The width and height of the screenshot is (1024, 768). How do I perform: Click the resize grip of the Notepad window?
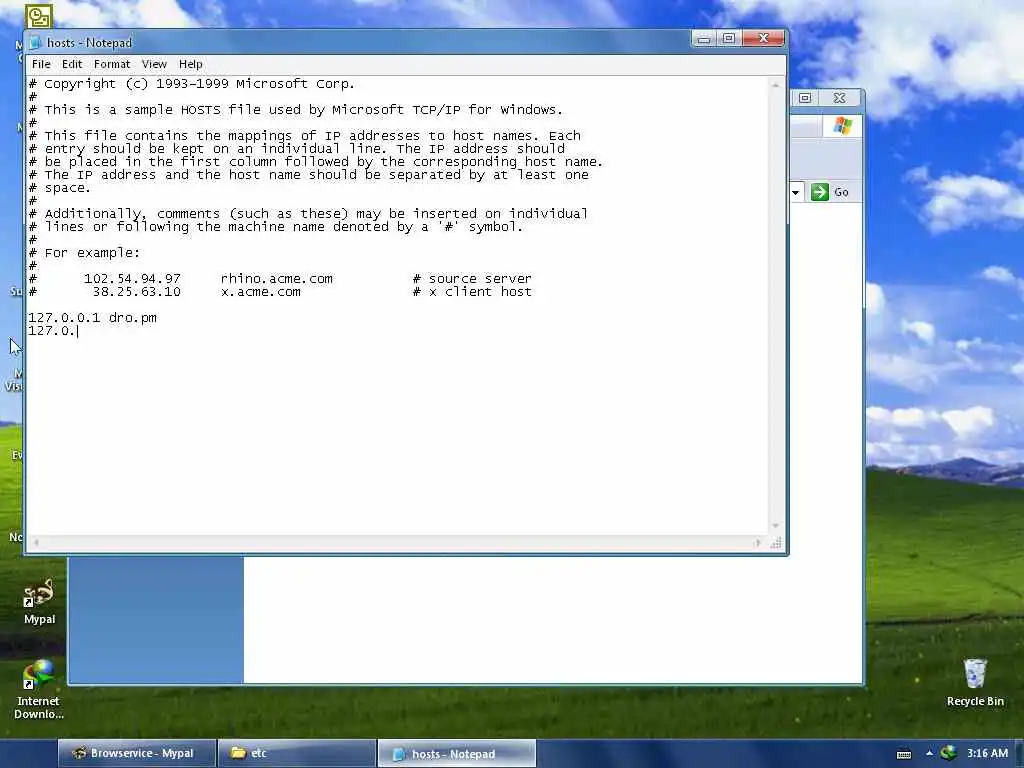pos(776,543)
